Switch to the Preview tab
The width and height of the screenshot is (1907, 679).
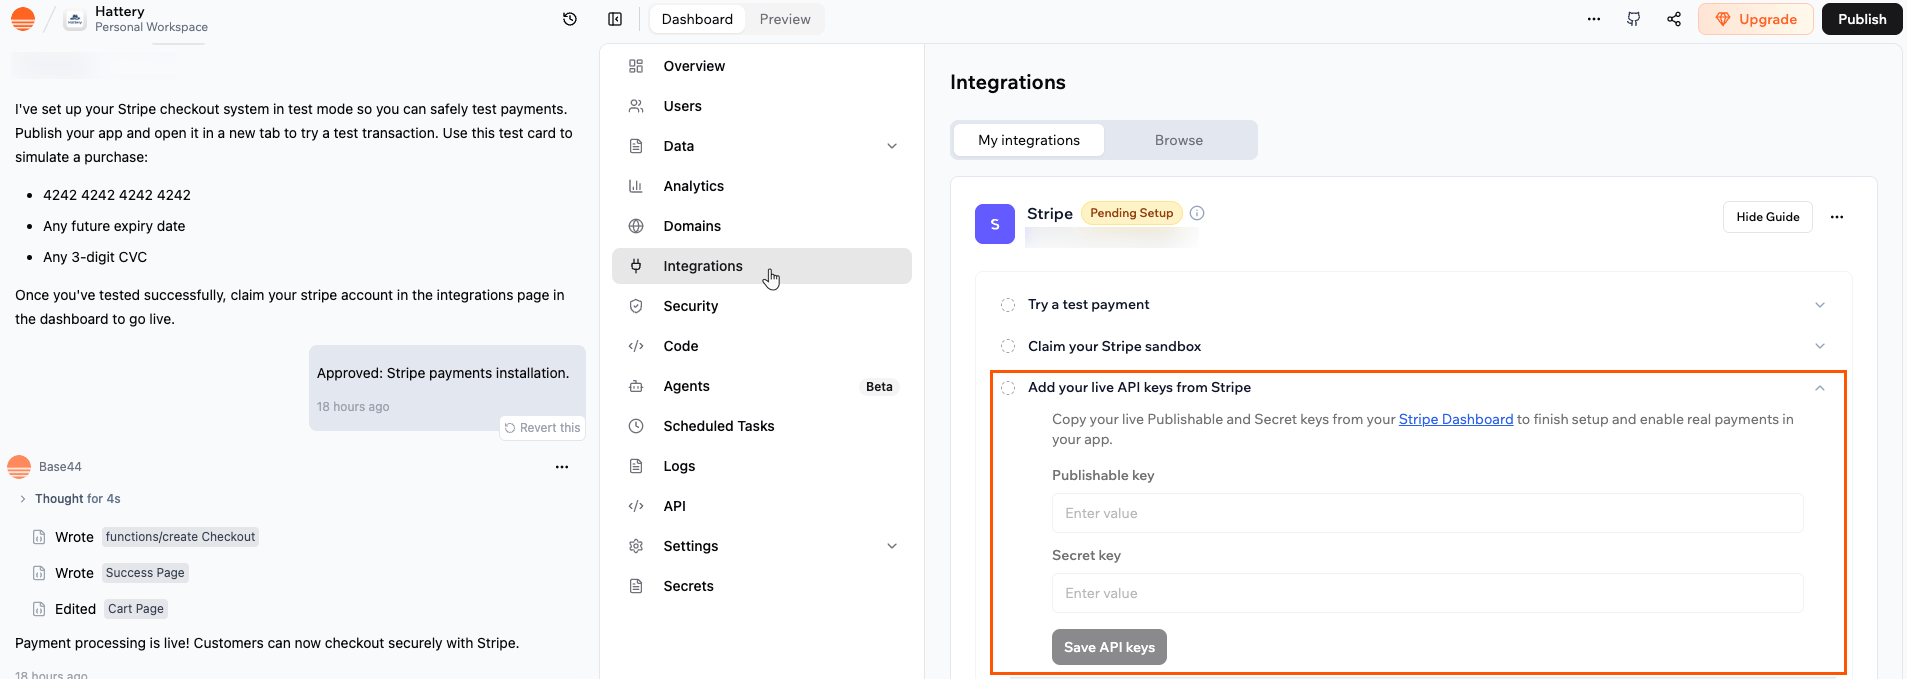point(785,19)
